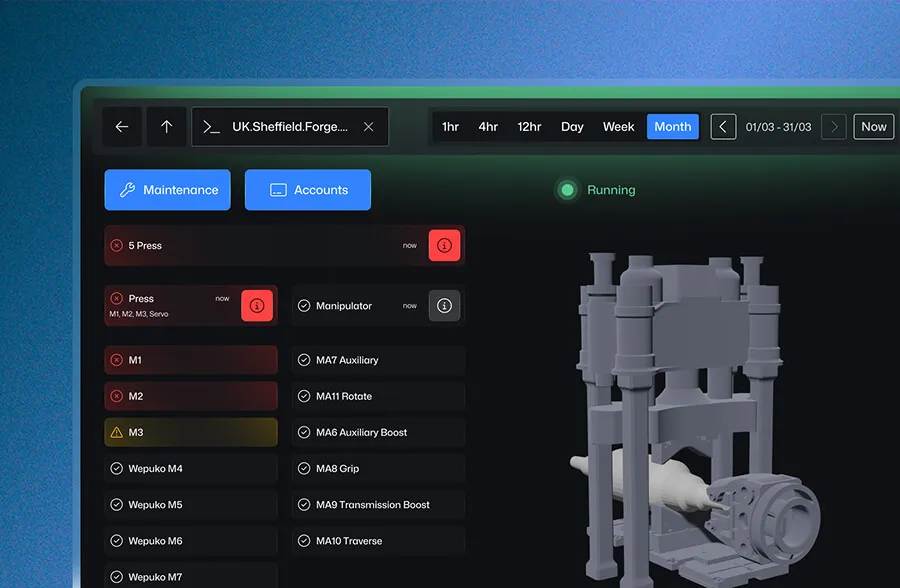Select the 1hr time range
Screen dimensions: 900x588
[x=450, y=127]
